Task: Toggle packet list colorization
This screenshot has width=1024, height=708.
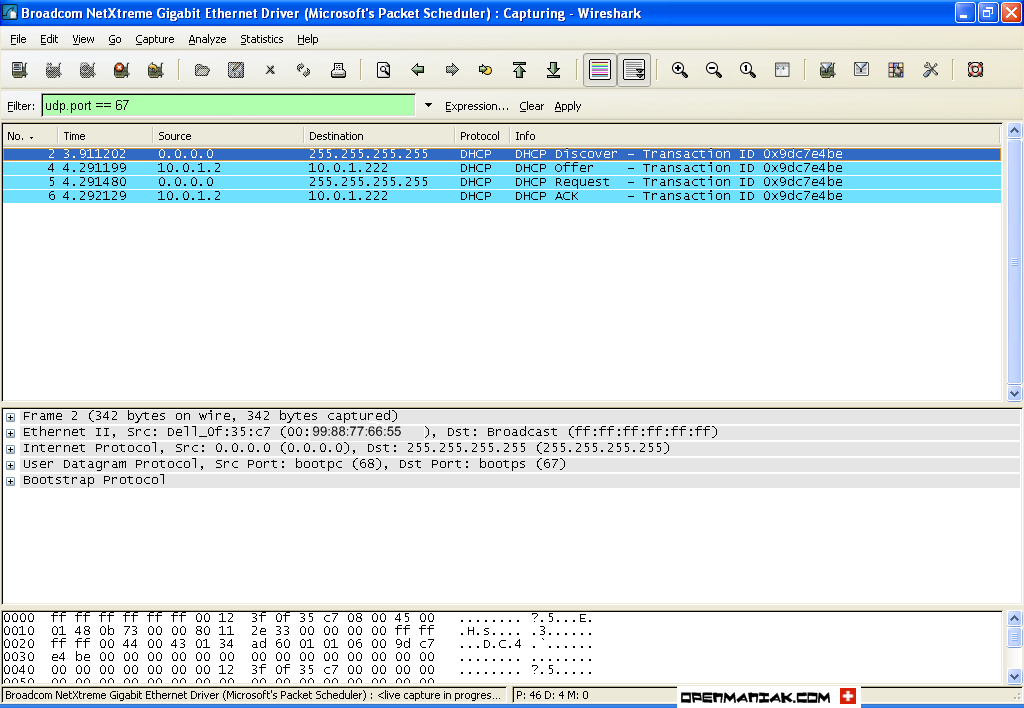Action: [x=600, y=70]
